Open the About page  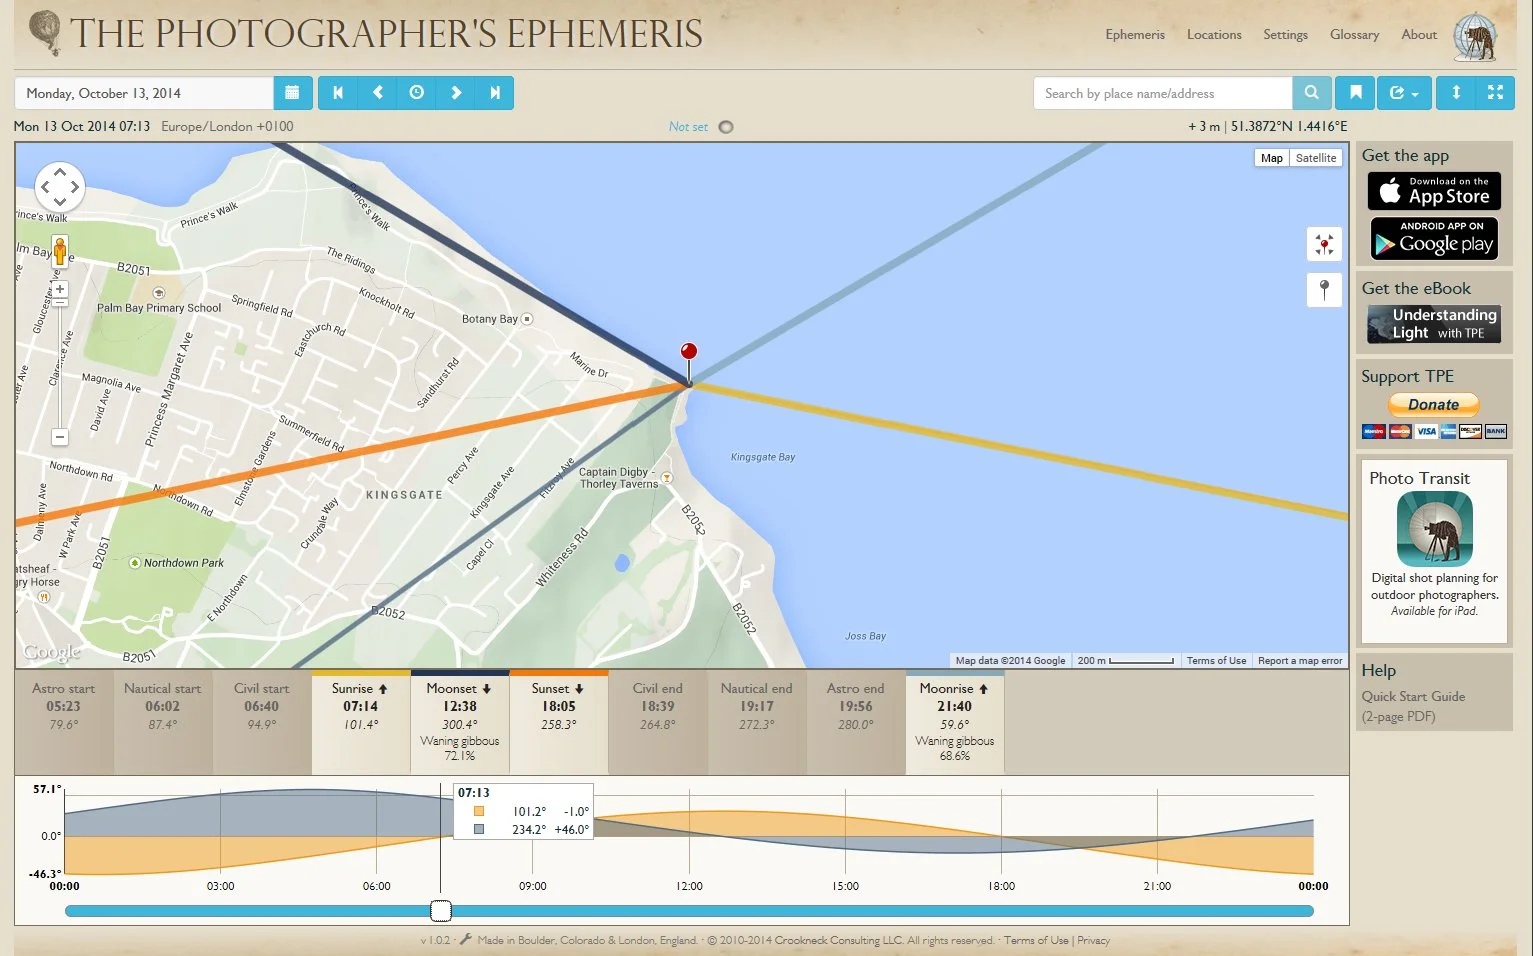coord(1419,34)
